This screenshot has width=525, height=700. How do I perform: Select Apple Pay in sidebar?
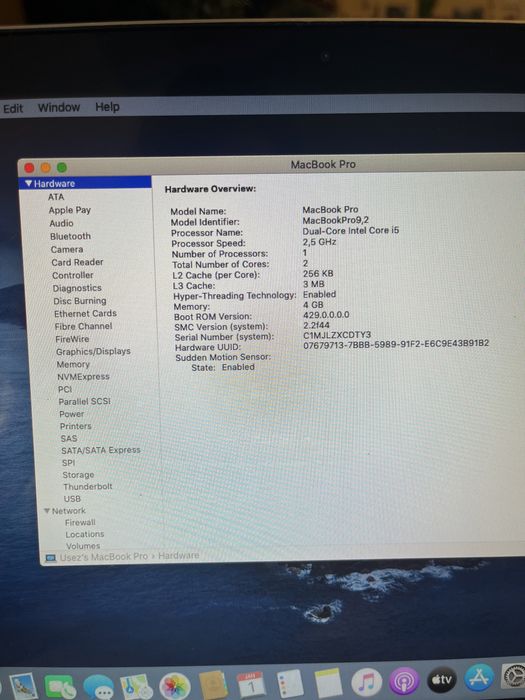[70, 210]
